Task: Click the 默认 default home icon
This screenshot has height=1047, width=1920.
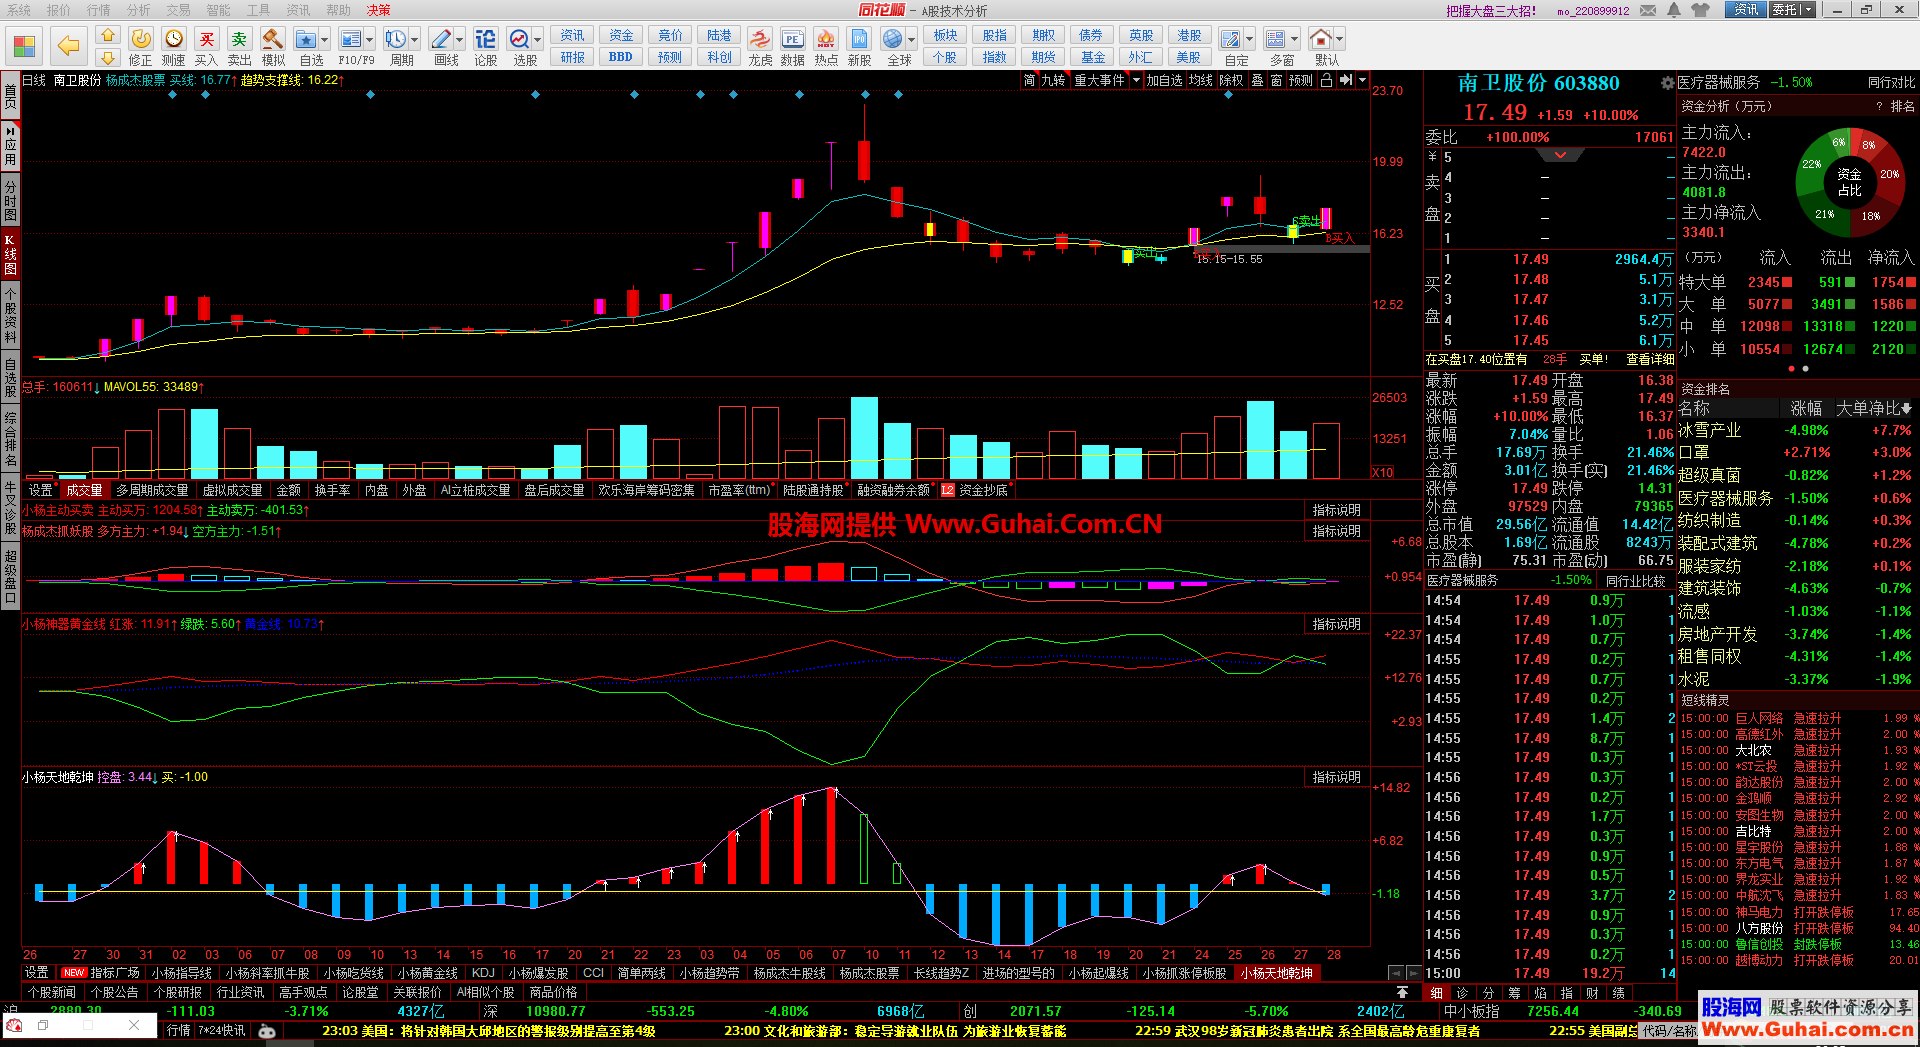Action: 1321,39
